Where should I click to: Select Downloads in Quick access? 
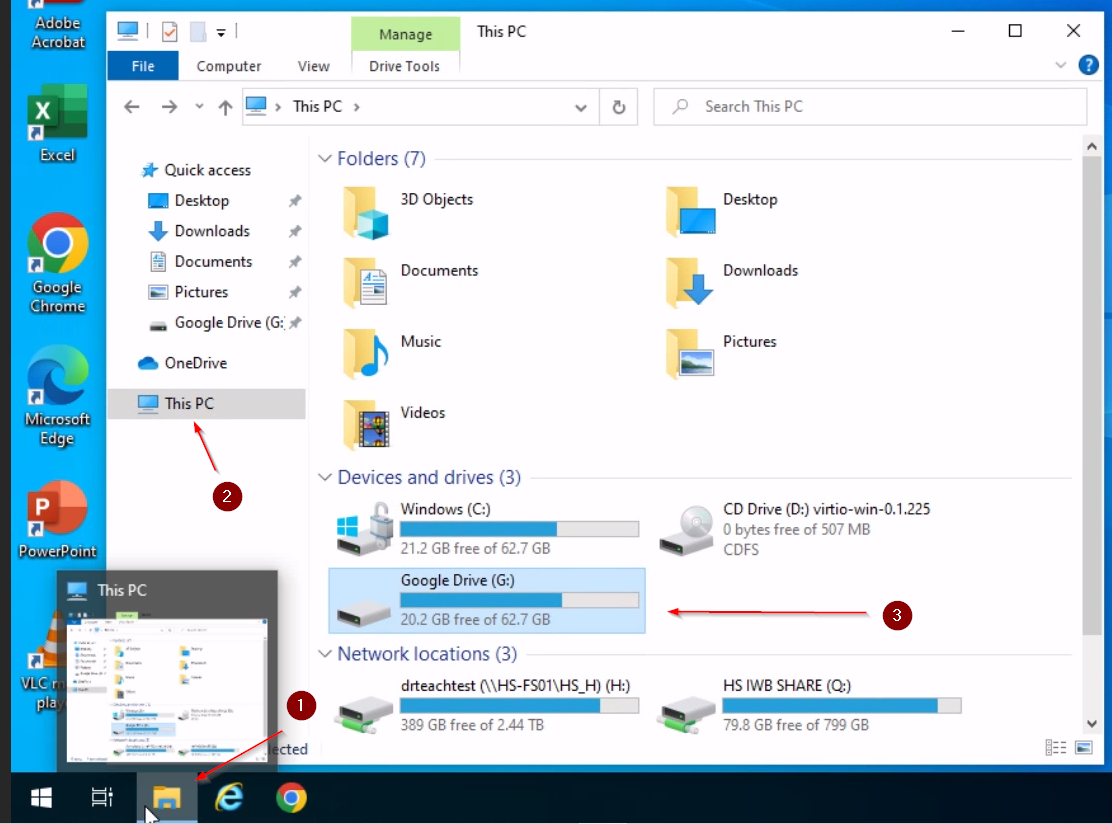[x=212, y=231]
